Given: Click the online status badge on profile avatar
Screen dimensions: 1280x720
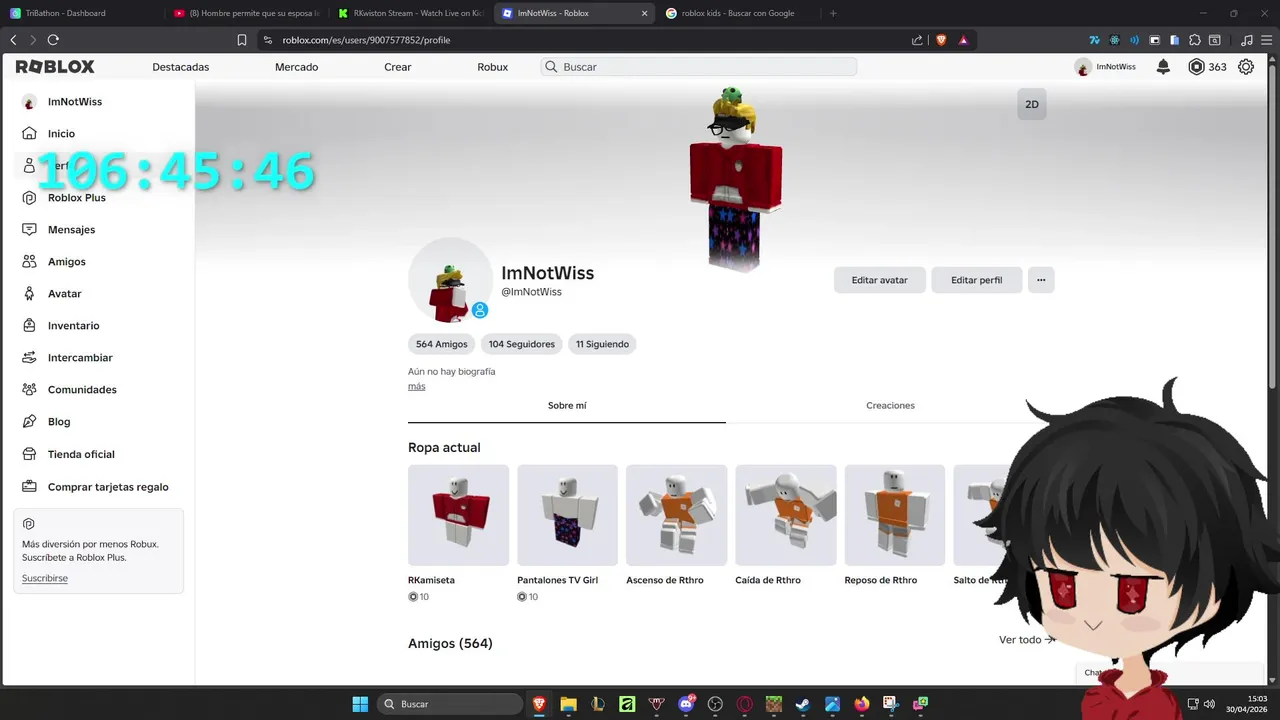Looking at the screenshot, I should click(480, 310).
